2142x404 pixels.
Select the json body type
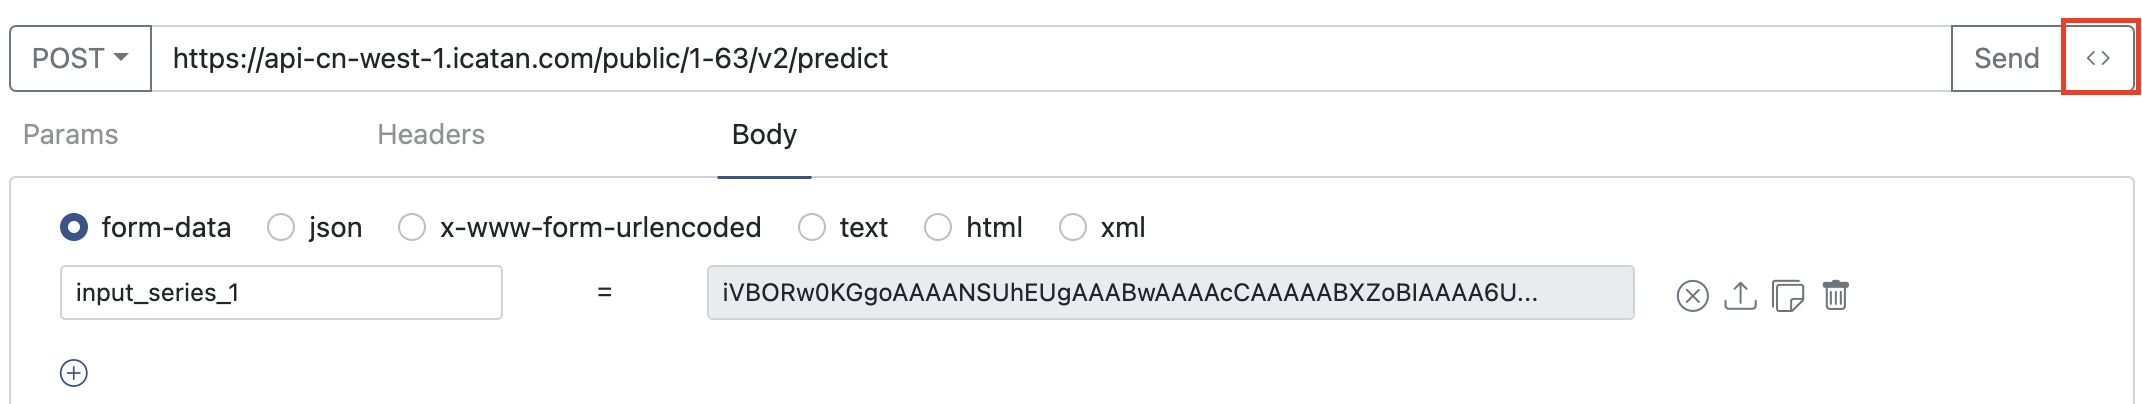(281, 228)
